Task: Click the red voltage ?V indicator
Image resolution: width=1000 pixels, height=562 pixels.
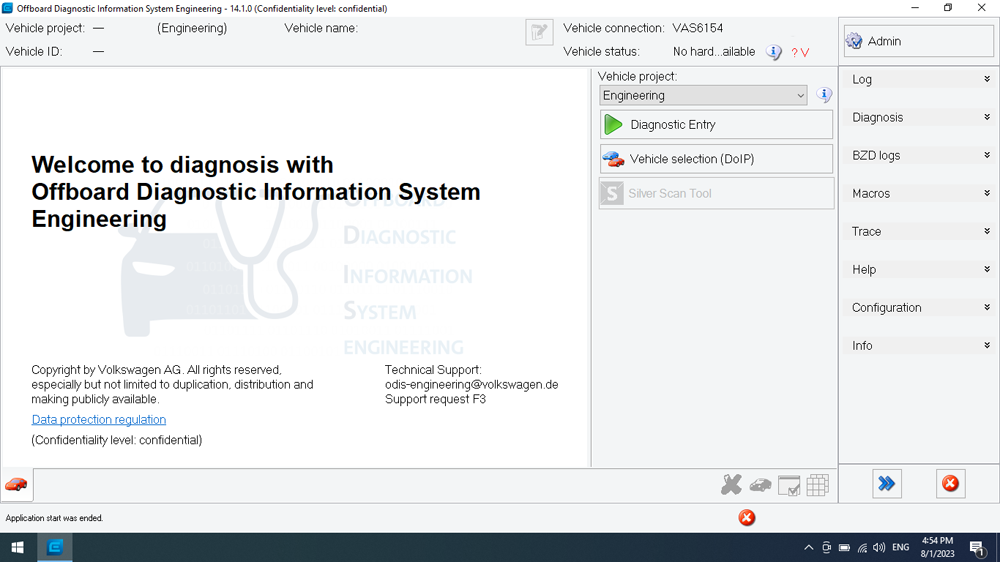Action: (800, 52)
